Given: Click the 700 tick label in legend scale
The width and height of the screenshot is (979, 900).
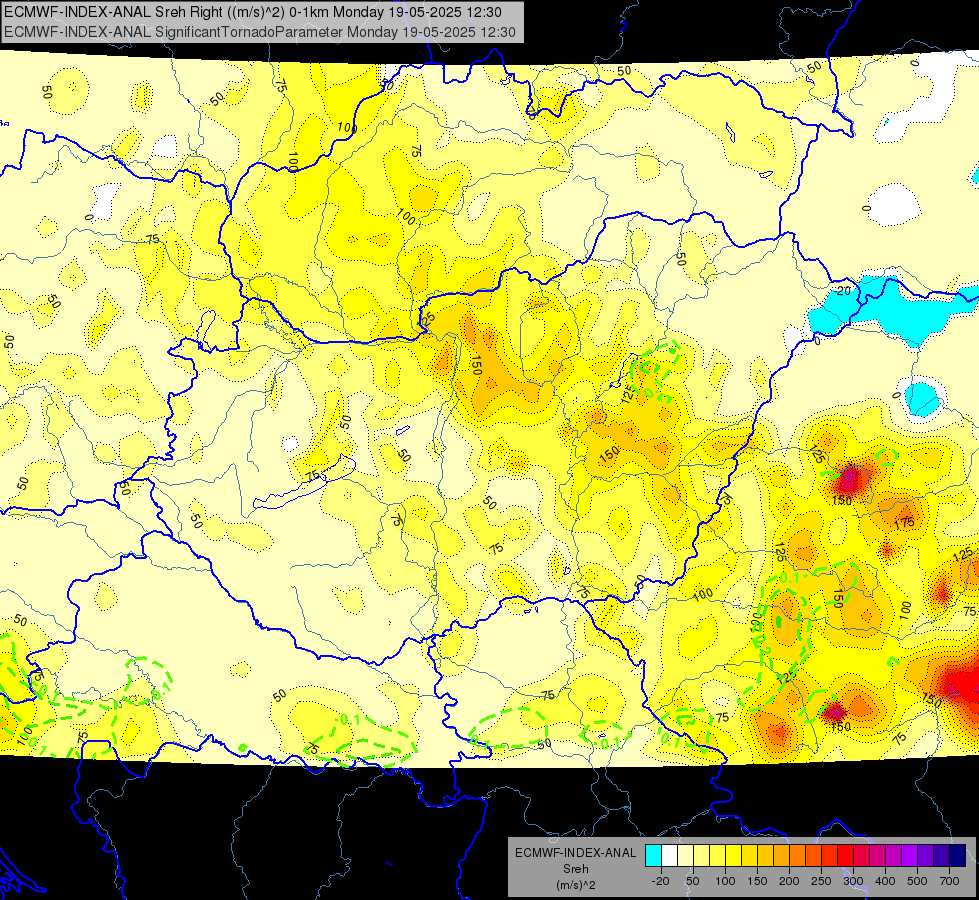Looking at the screenshot, I should (x=949, y=881).
